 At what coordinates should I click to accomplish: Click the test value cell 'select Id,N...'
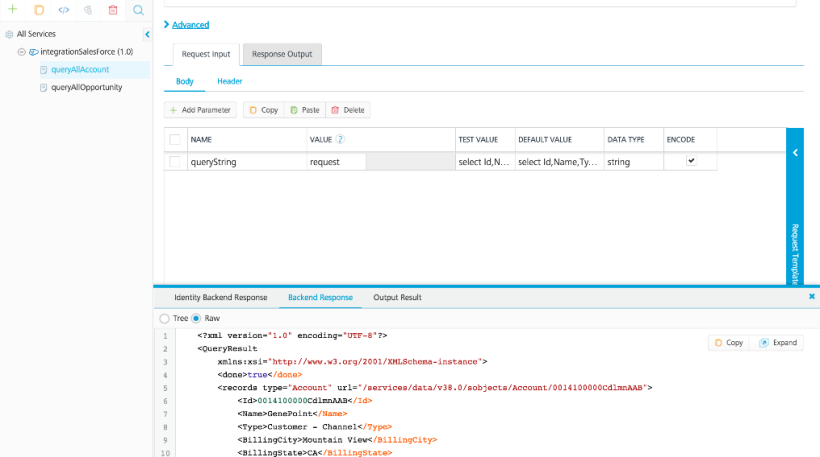tap(485, 162)
